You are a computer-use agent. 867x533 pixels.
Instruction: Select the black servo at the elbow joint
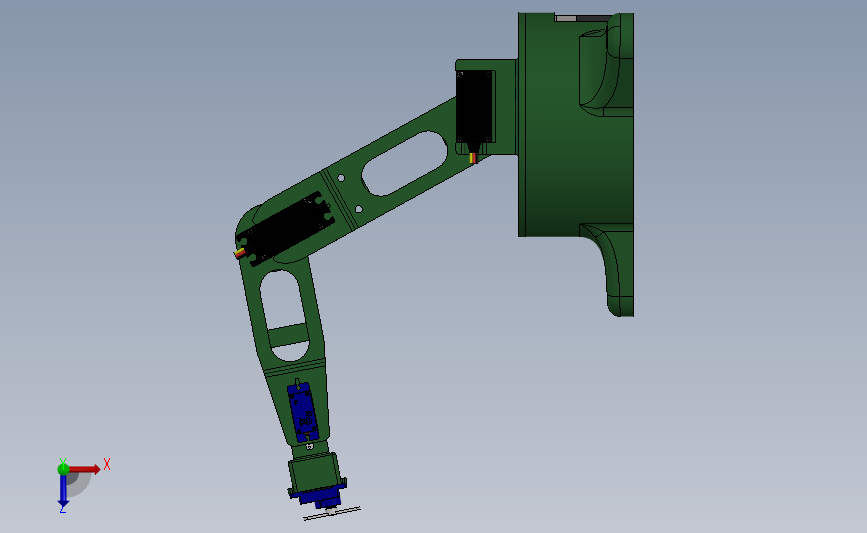tap(285, 228)
